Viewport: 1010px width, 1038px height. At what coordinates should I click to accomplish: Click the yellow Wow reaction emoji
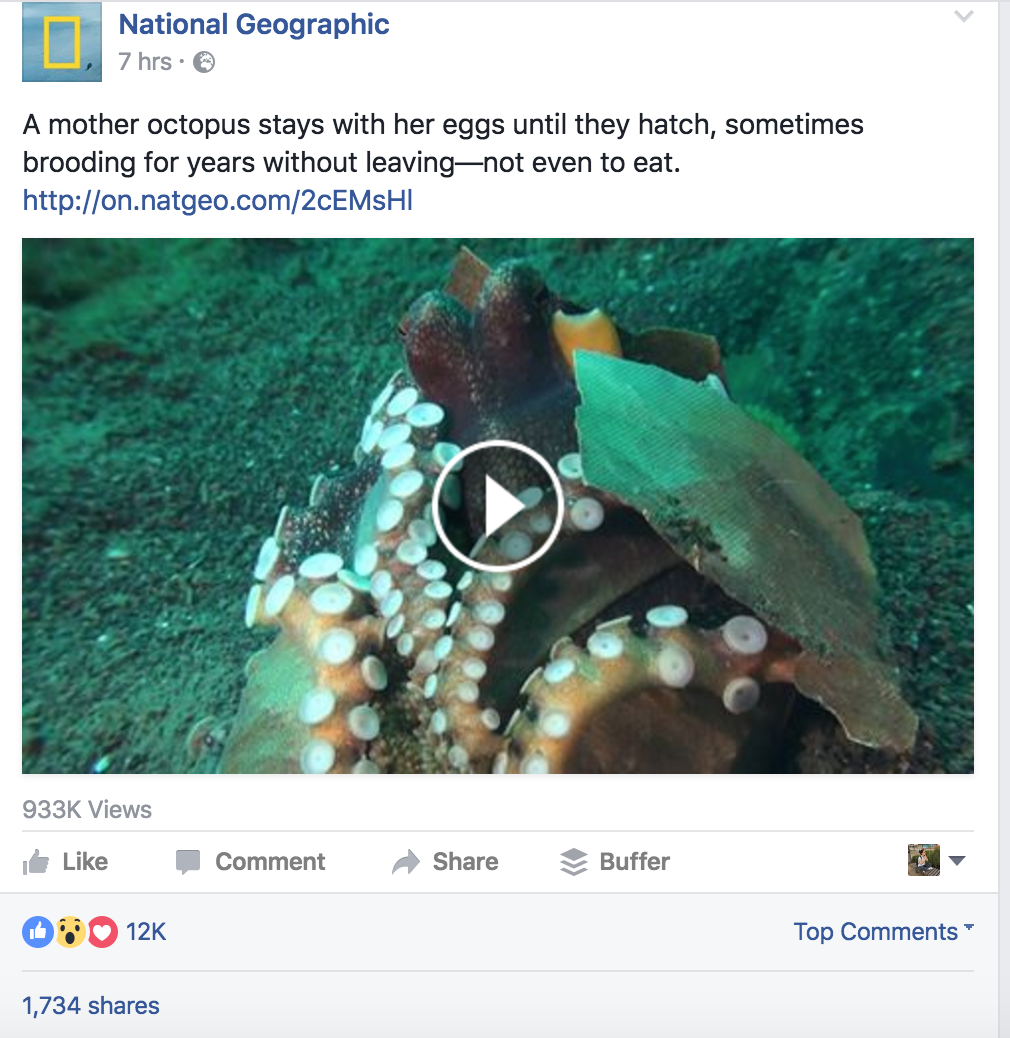click(x=70, y=932)
